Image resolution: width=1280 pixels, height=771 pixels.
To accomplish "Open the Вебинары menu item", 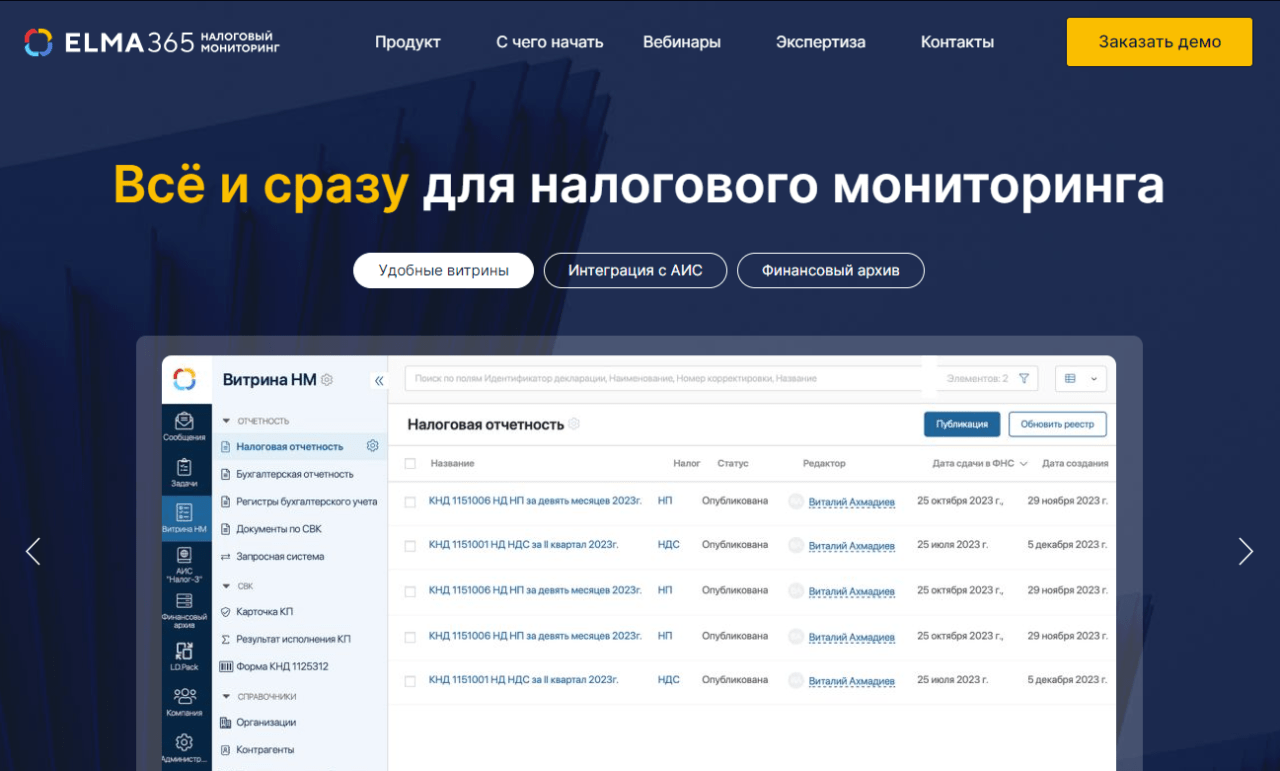I will point(682,42).
